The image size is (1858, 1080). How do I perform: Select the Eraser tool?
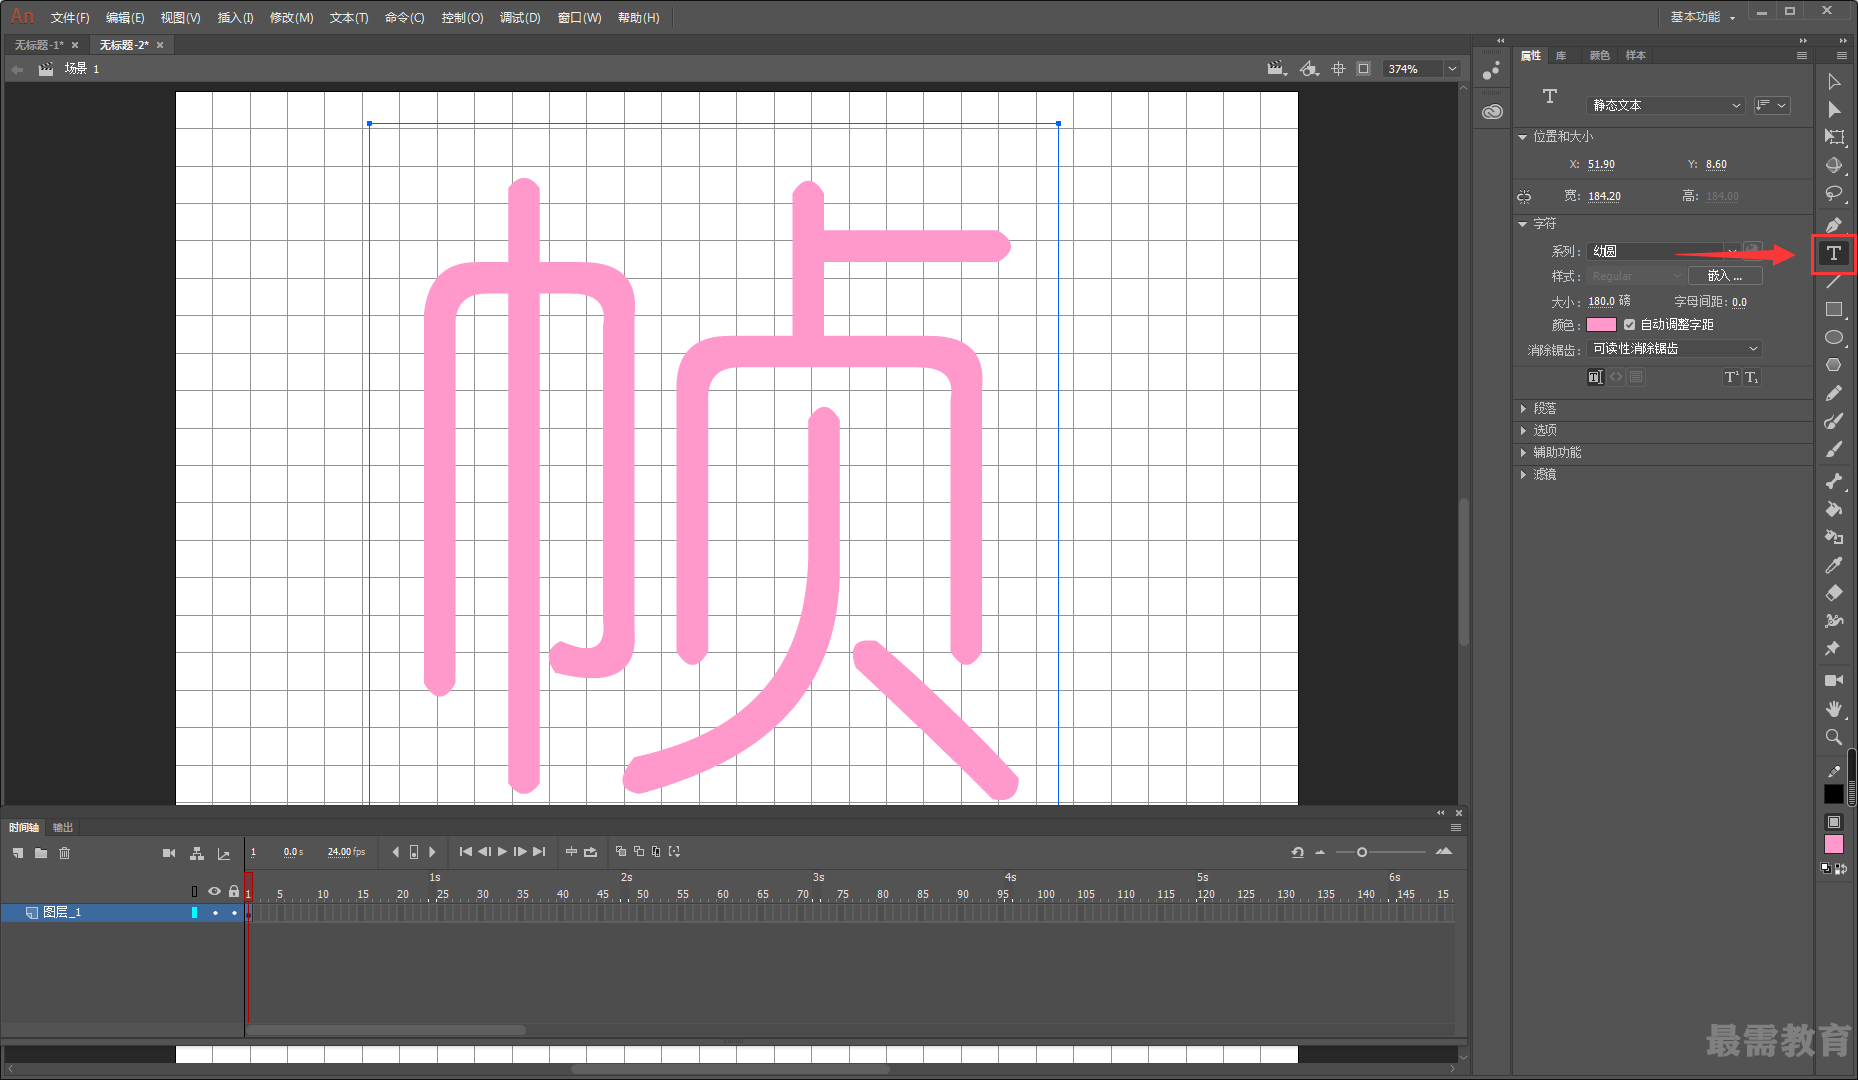(1834, 593)
